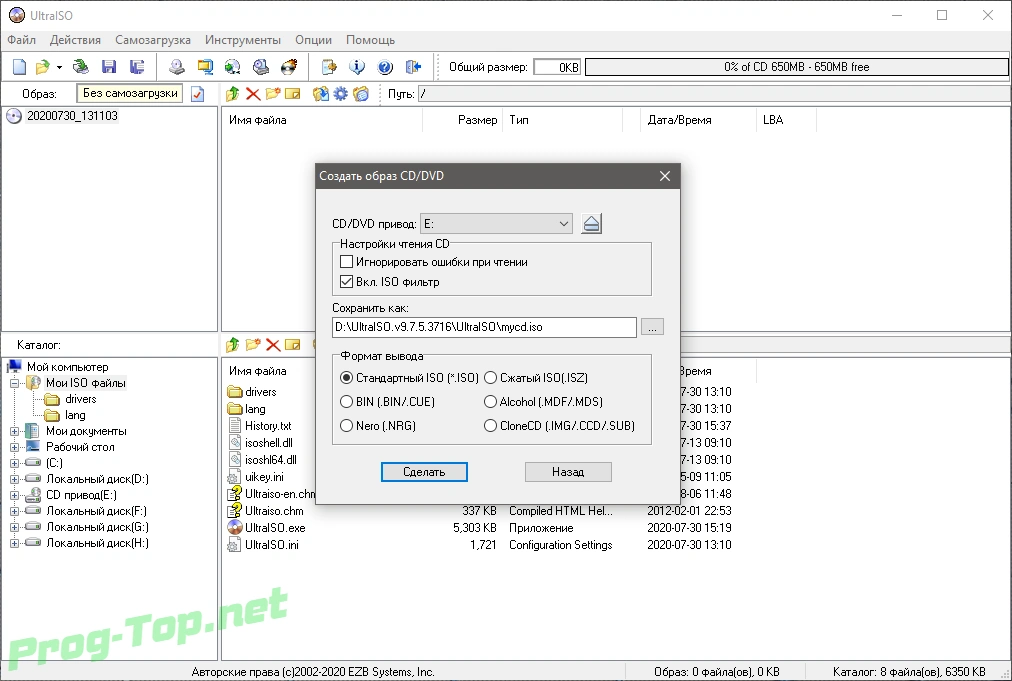Click the mount to virtual drive icon
The image size is (1012, 681).
click(x=261, y=66)
